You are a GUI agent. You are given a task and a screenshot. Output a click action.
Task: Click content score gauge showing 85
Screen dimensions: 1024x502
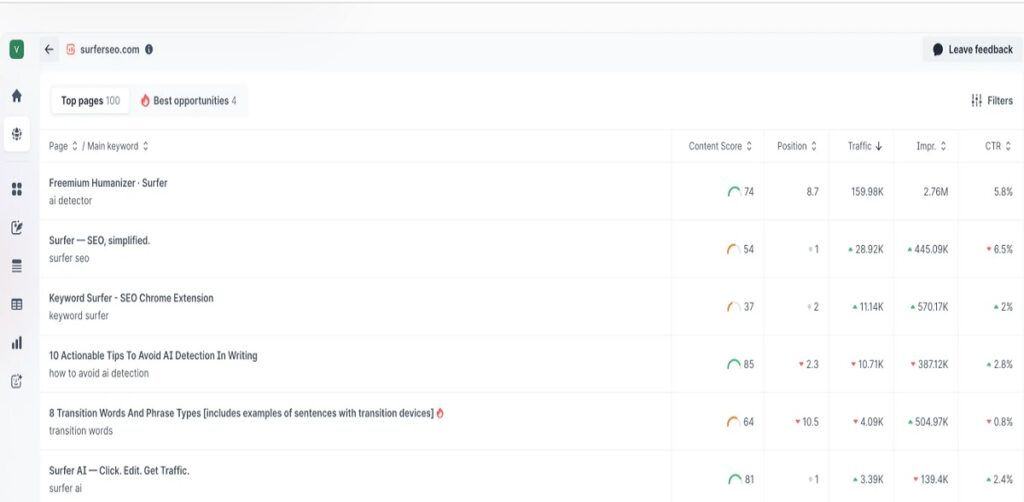point(734,364)
